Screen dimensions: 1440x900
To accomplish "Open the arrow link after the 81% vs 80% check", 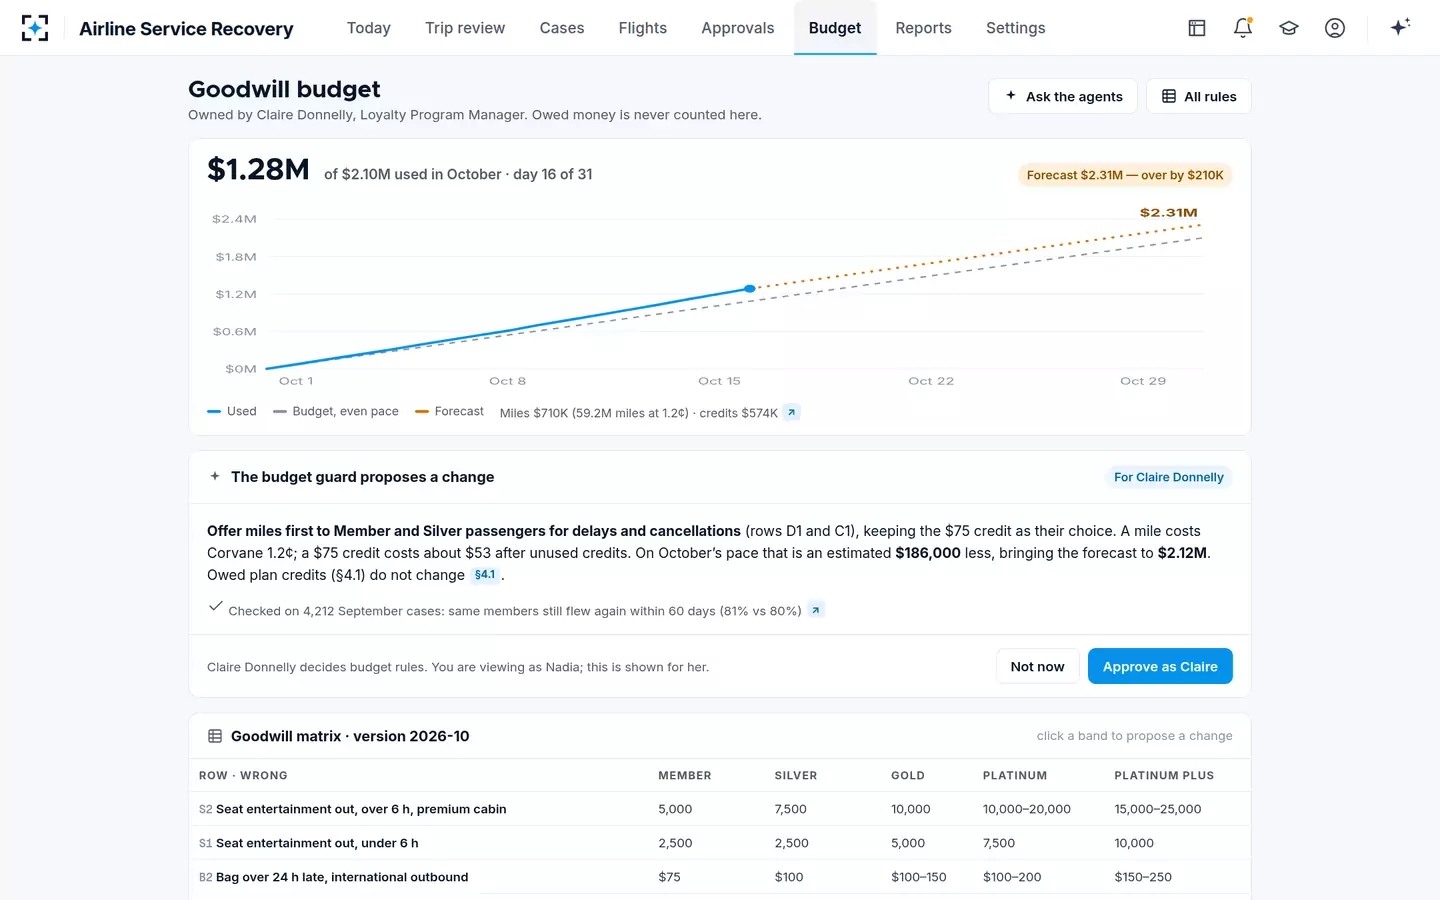I will (816, 610).
